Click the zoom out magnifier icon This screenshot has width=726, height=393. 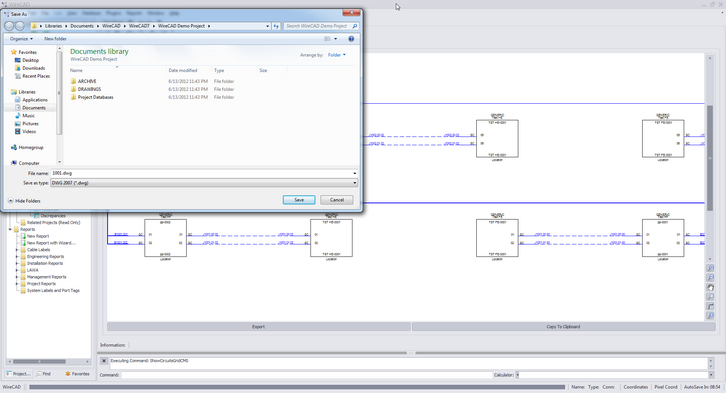(x=710, y=278)
